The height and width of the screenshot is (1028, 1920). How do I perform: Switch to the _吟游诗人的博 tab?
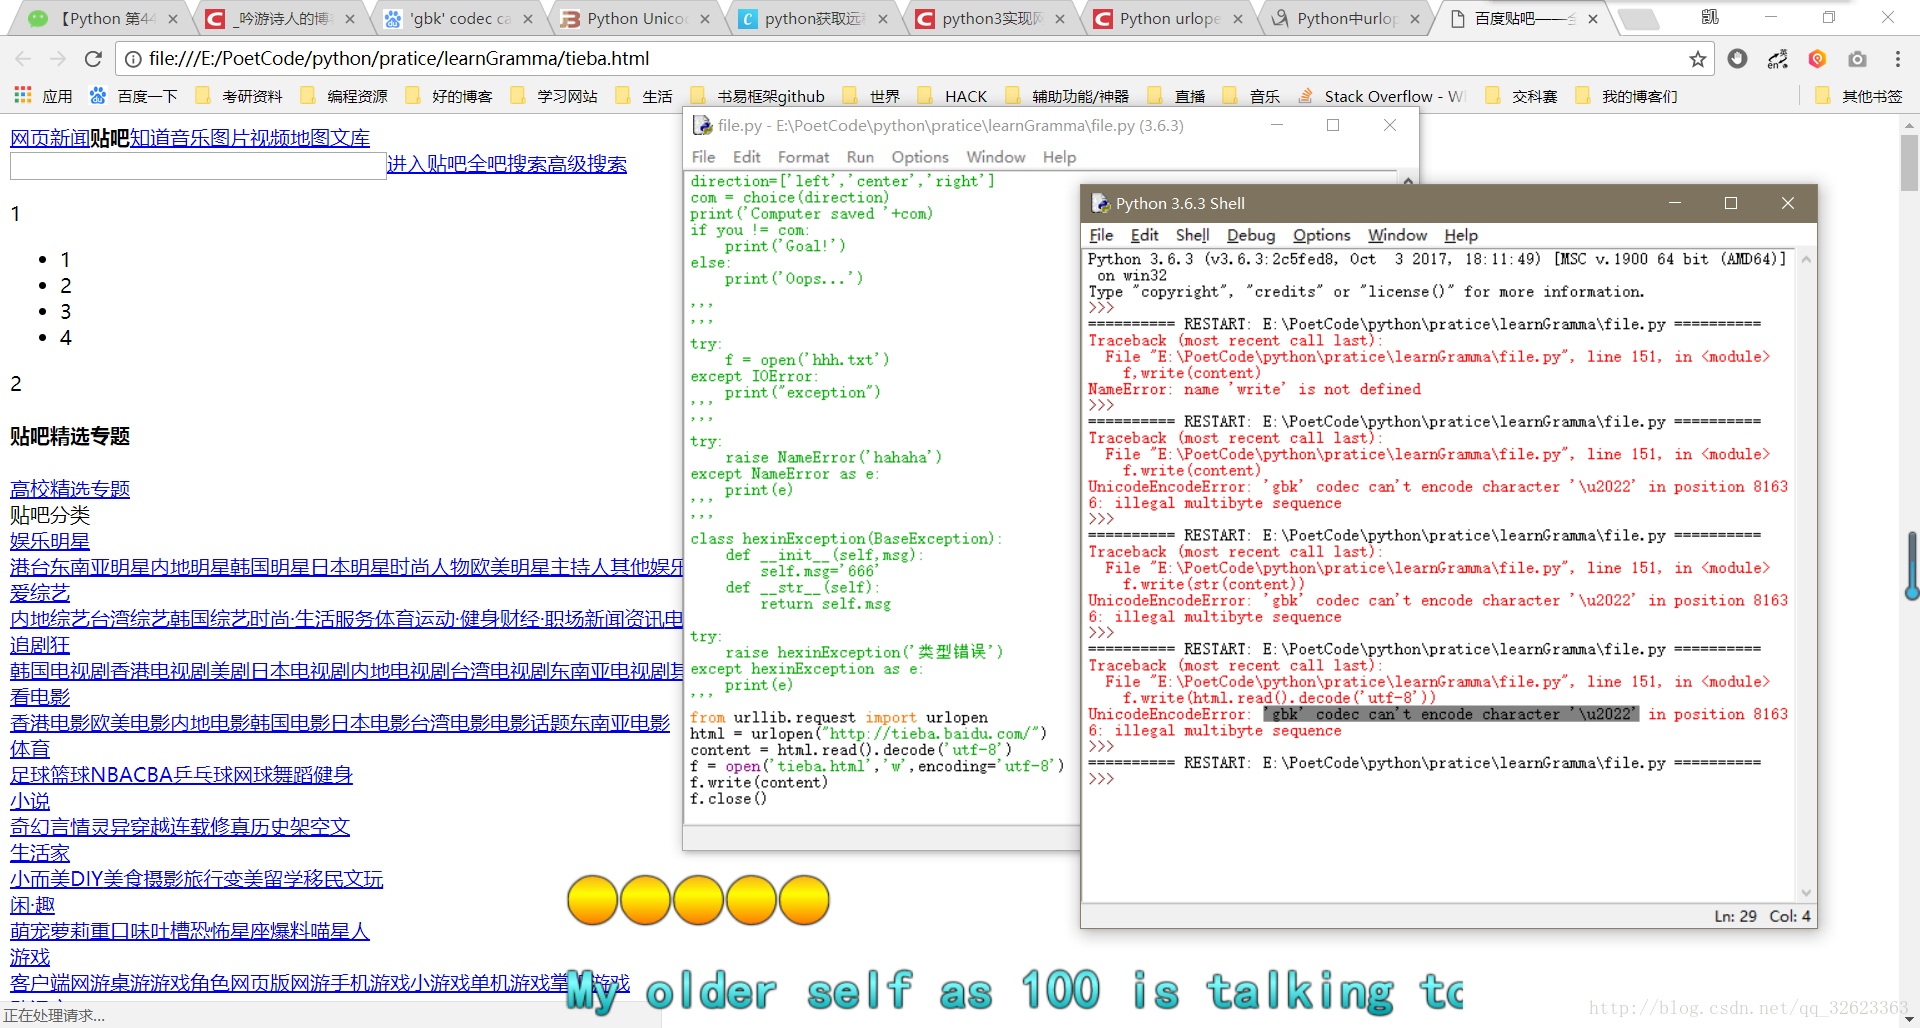click(282, 18)
